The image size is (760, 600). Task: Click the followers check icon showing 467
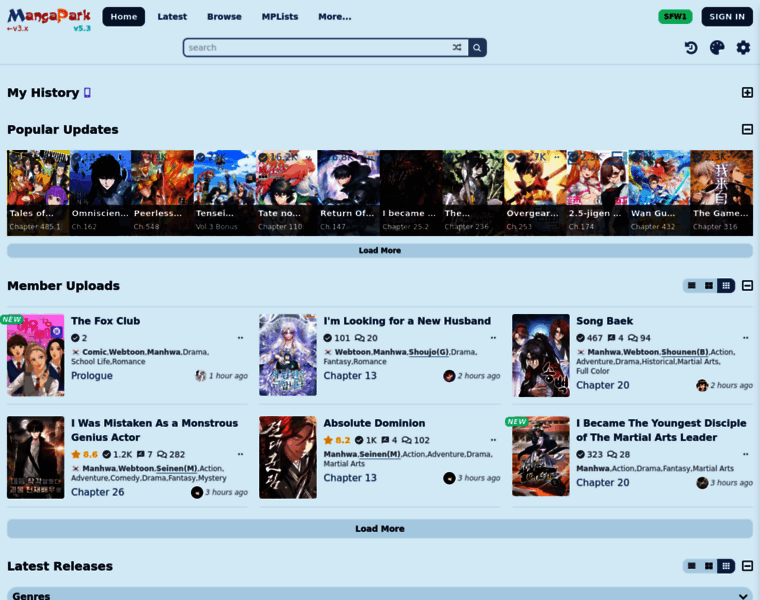[x=580, y=338]
